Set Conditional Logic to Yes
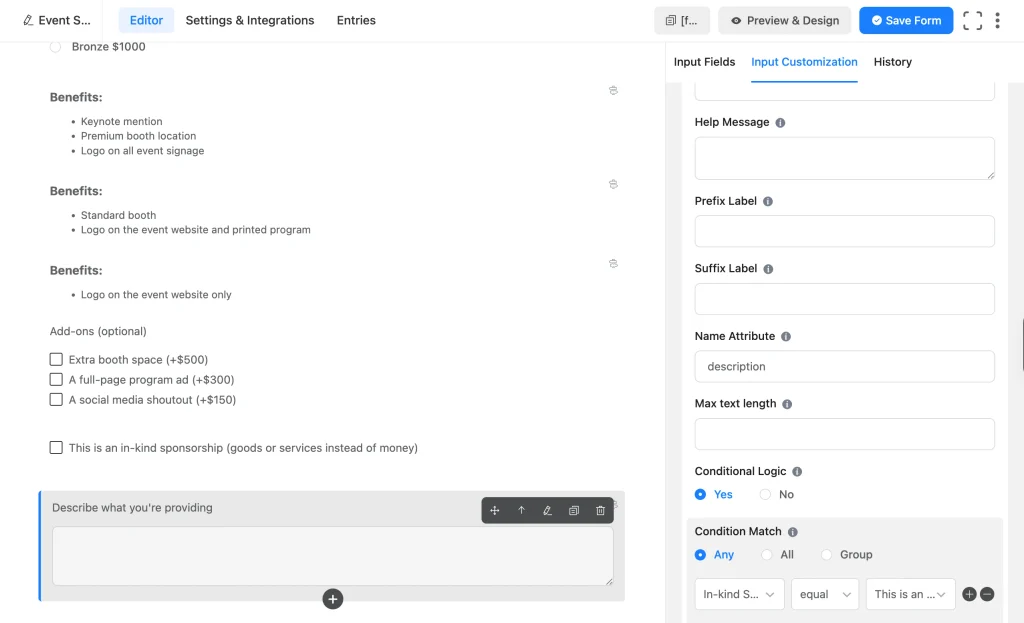 coord(700,494)
